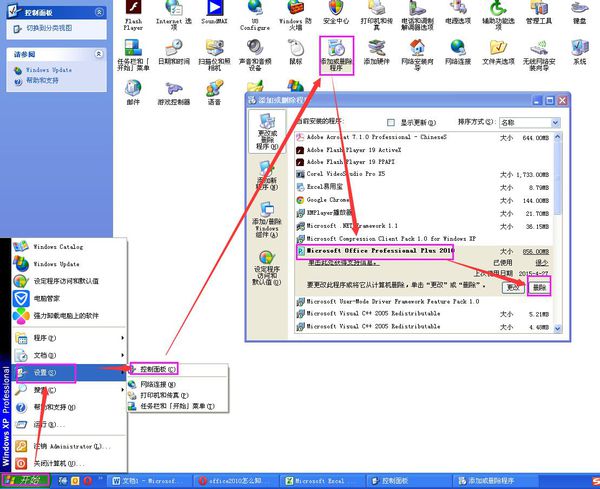Click 更改 button for Office 2010
Image resolution: width=600 pixels, height=489 pixels.
(x=513, y=287)
